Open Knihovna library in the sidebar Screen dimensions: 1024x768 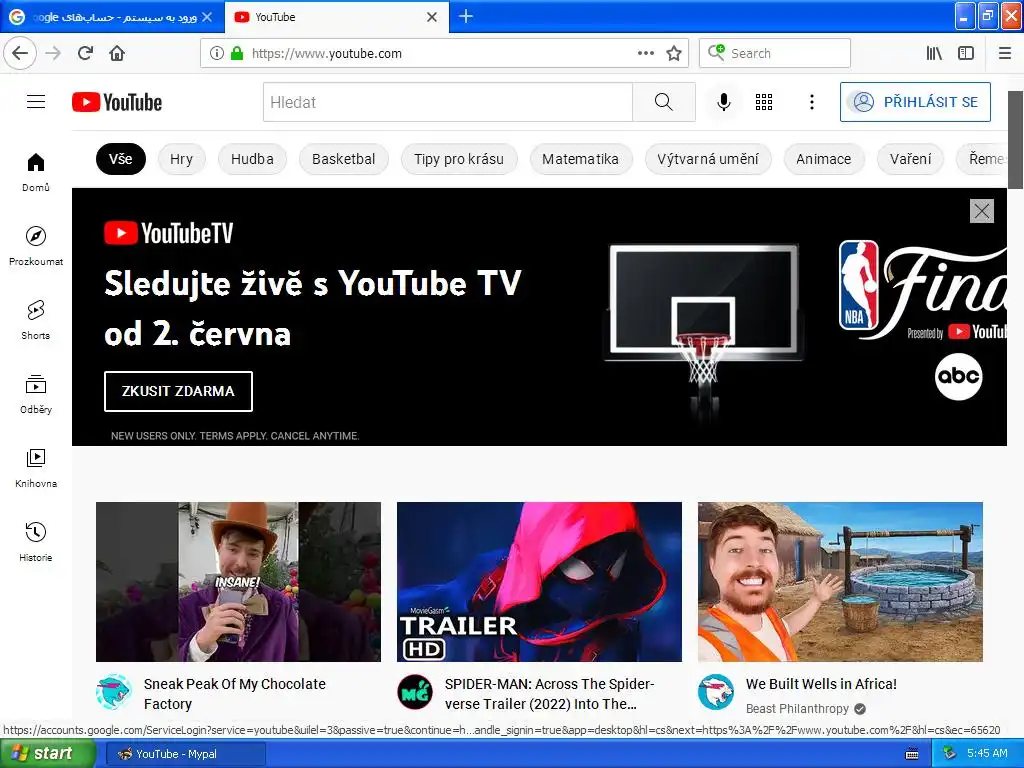pyautogui.click(x=36, y=468)
